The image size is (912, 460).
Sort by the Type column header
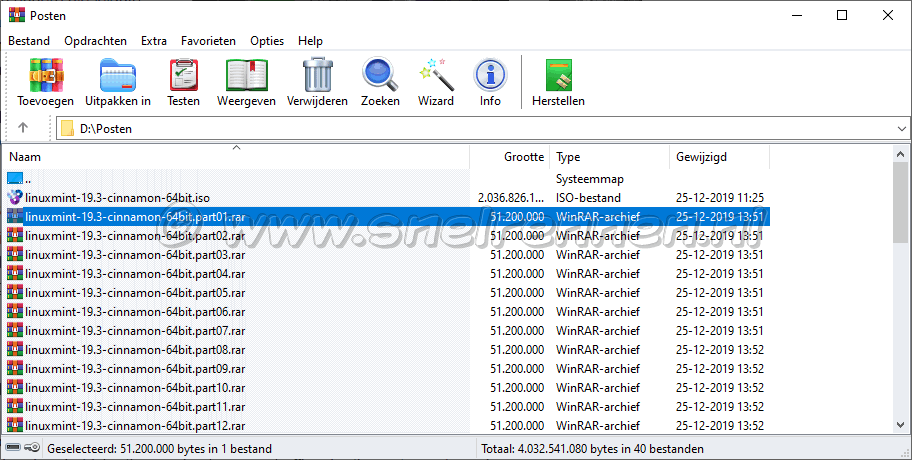point(610,156)
